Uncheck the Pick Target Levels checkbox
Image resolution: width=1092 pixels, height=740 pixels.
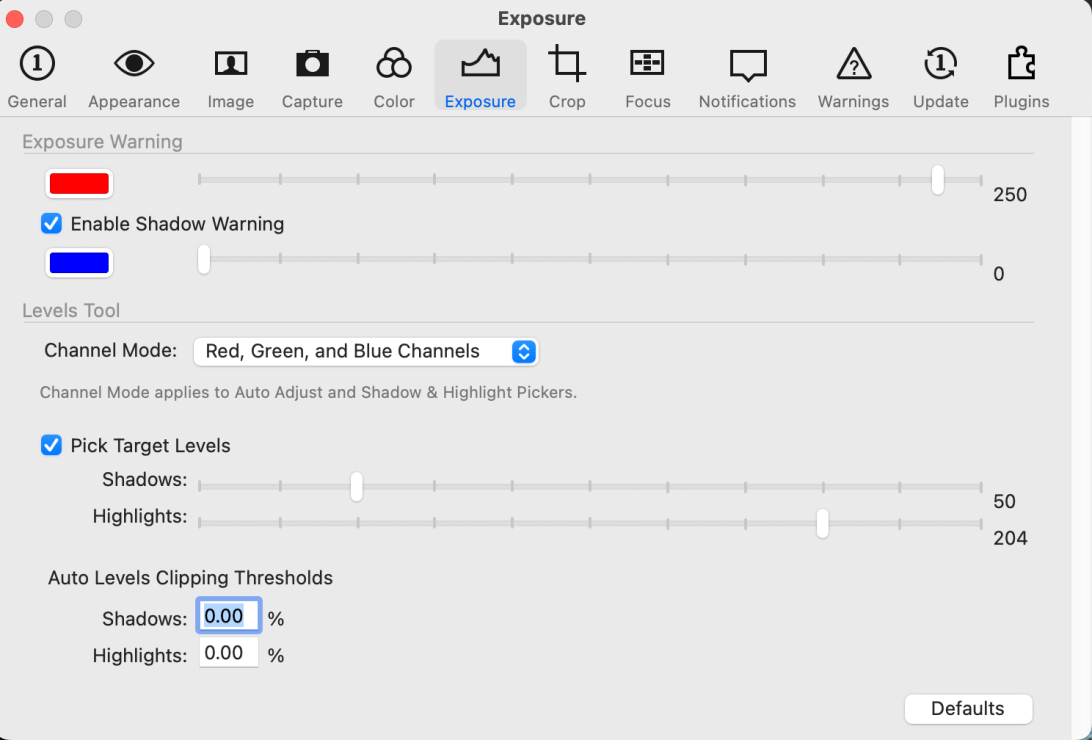[x=51, y=446]
